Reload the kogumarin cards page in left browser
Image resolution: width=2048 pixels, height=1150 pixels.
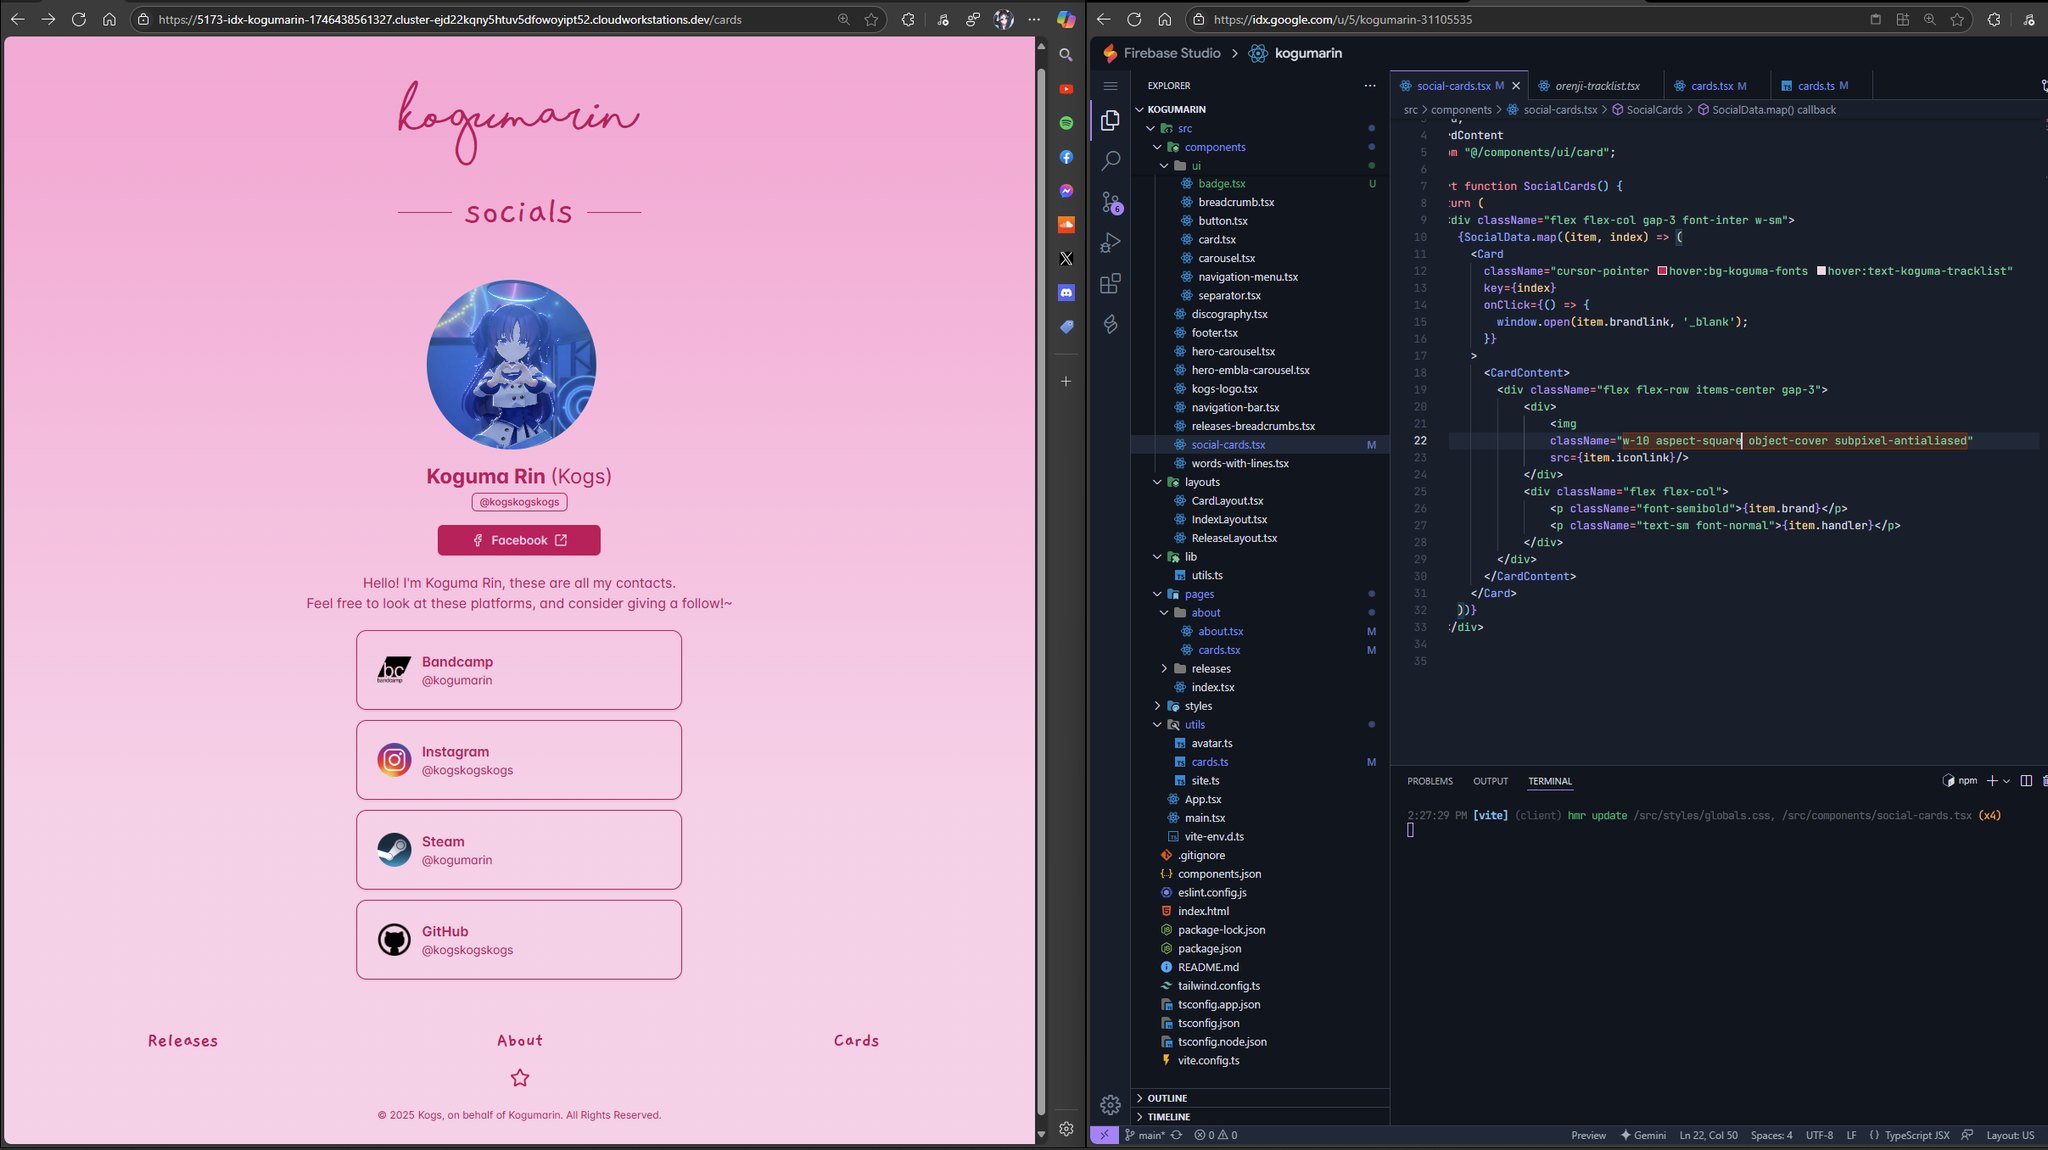pos(78,19)
